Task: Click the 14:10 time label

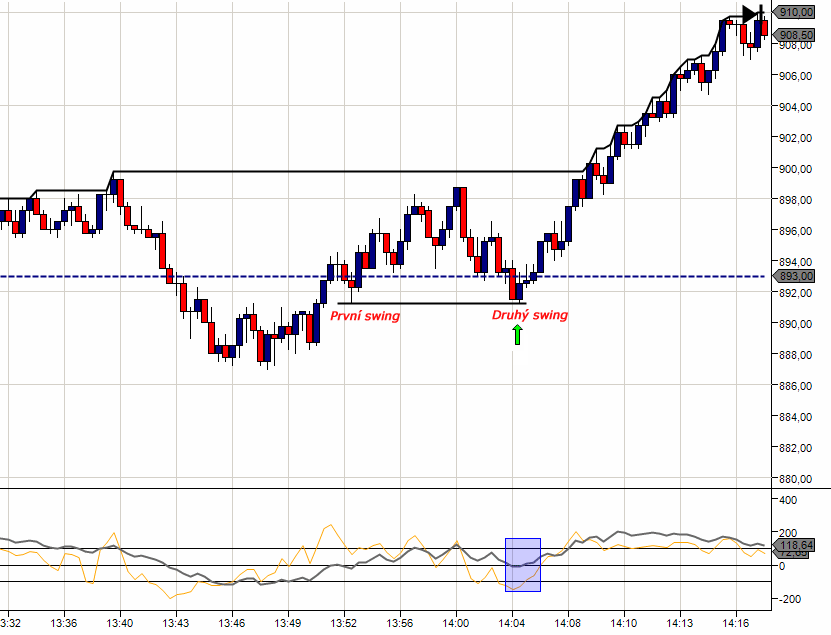Action: 624,623
